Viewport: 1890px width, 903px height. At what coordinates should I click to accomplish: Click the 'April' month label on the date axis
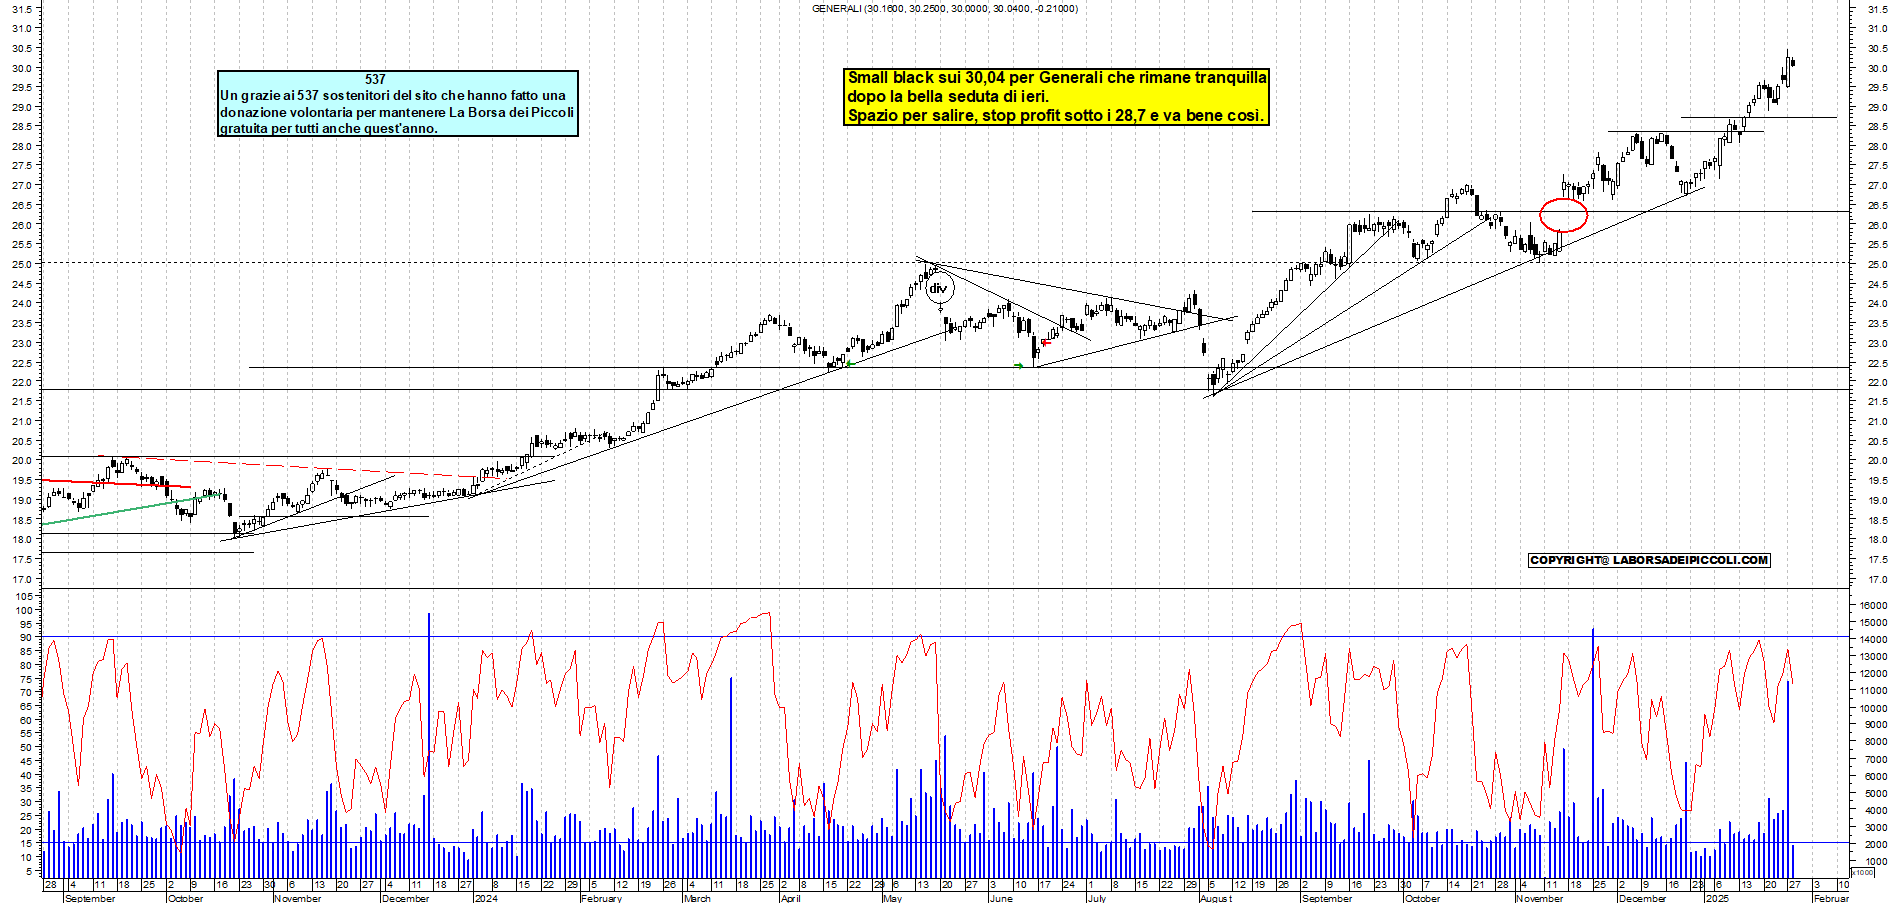791,898
